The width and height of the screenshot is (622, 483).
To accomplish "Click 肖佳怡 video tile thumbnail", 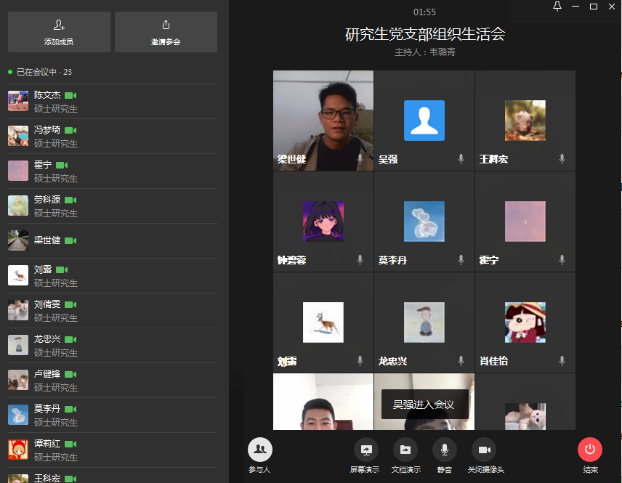I will 525,322.
